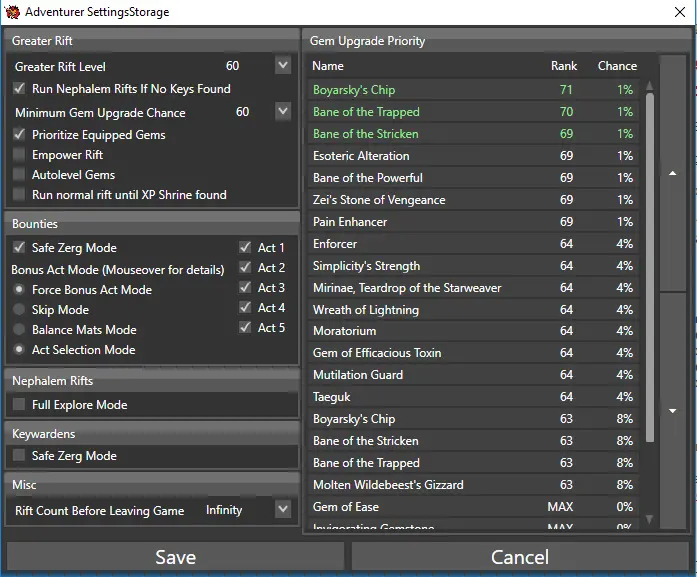Image resolution: width=697 pixels, height=577 pixels.
Task: Click the Infinity rift count value
Action: coord(224,510)
